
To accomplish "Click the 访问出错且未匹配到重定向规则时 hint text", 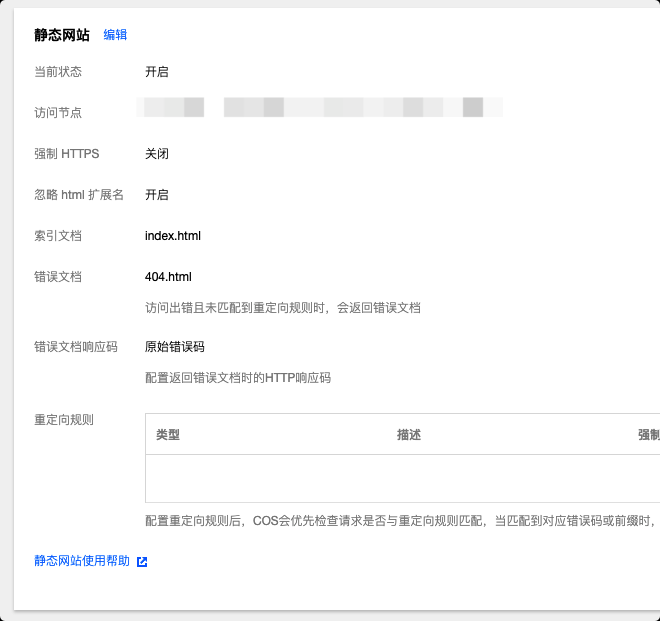I will click(283, 308).
